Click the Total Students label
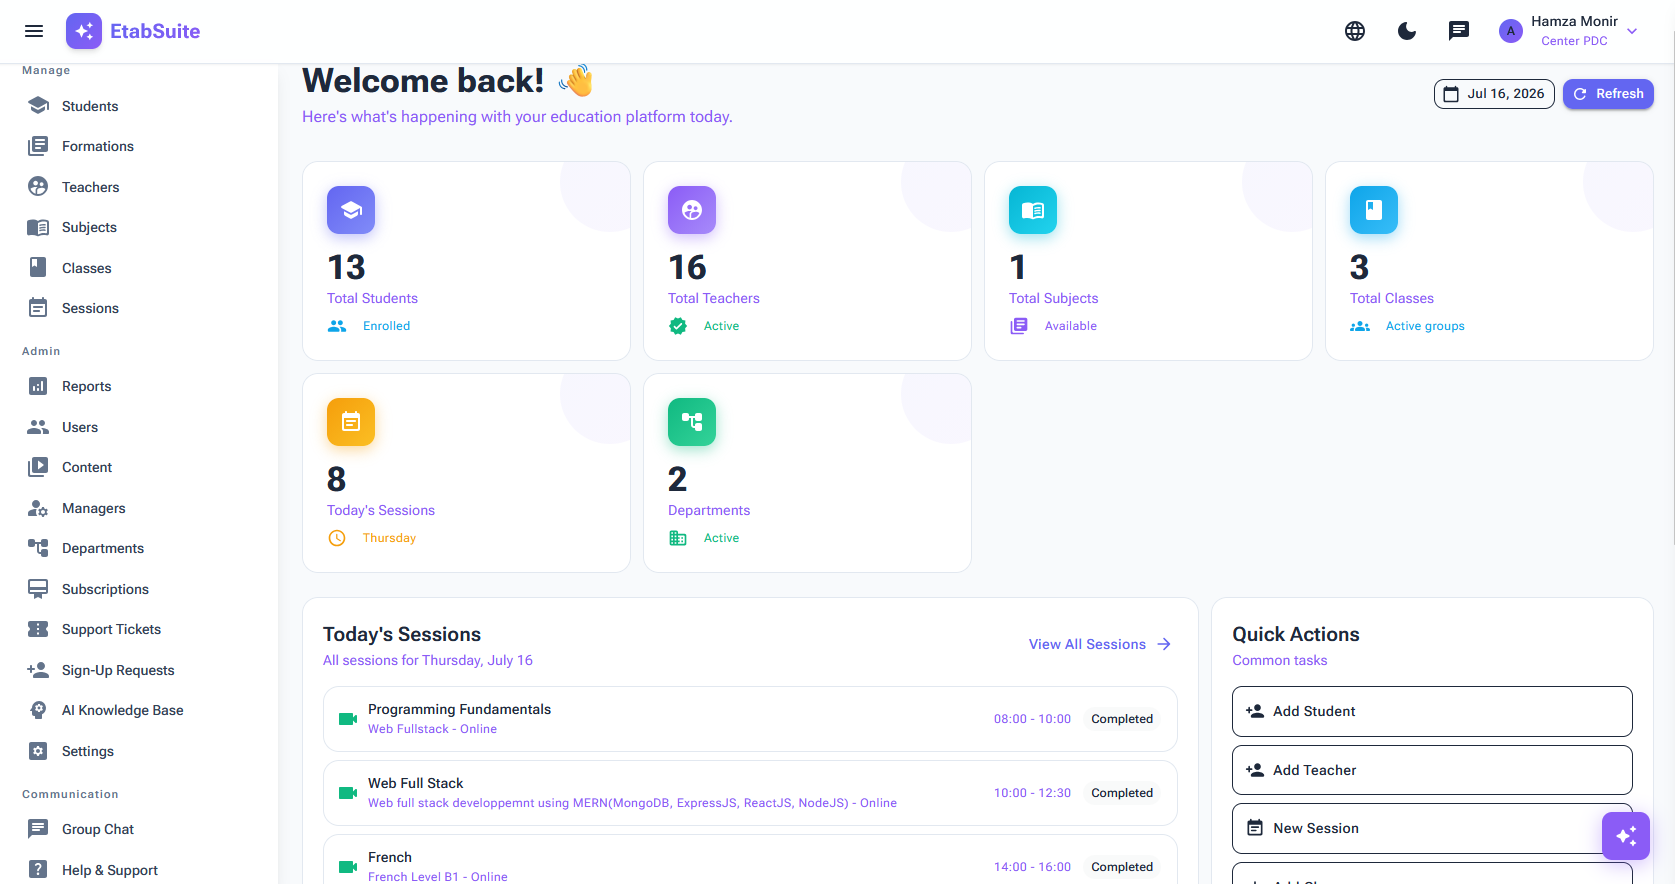 pyautogui.click(x=372, y=298)
